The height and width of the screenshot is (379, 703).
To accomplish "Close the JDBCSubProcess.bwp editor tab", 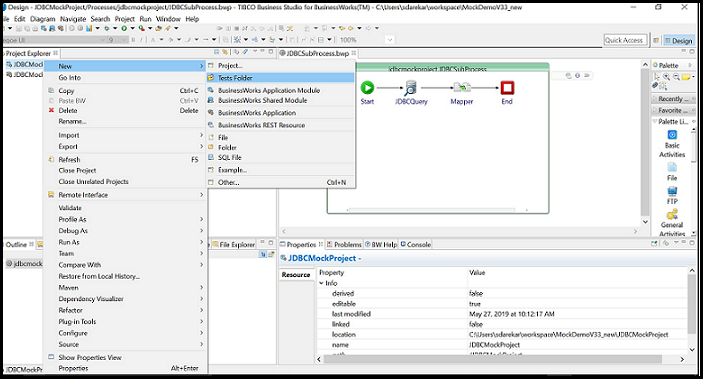I will (354, 53).
